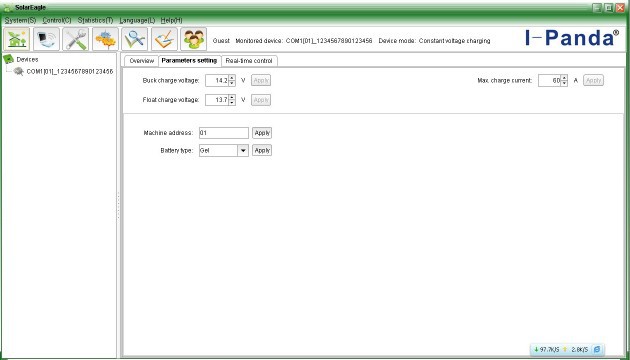This screenshot has height=360, width=630.
Task: Click the notepad with pencil icon
Action: (x=164, y=39)
